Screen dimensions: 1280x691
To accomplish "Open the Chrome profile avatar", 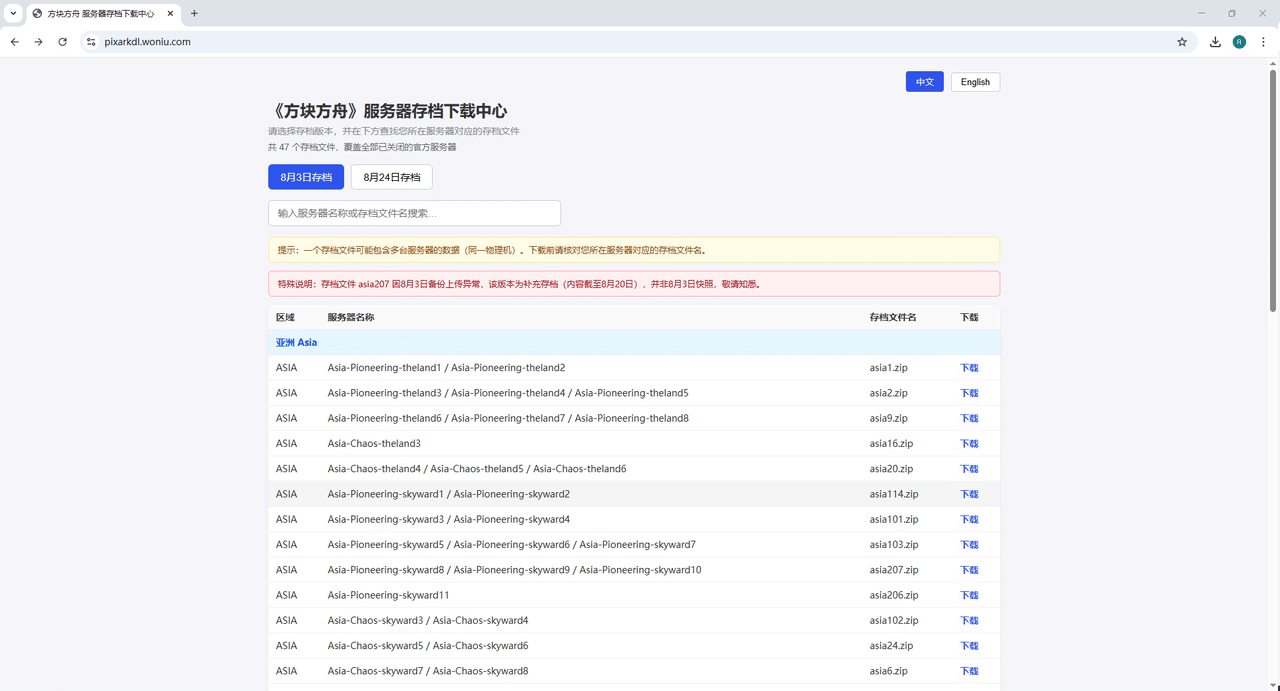I will 1240,42.
